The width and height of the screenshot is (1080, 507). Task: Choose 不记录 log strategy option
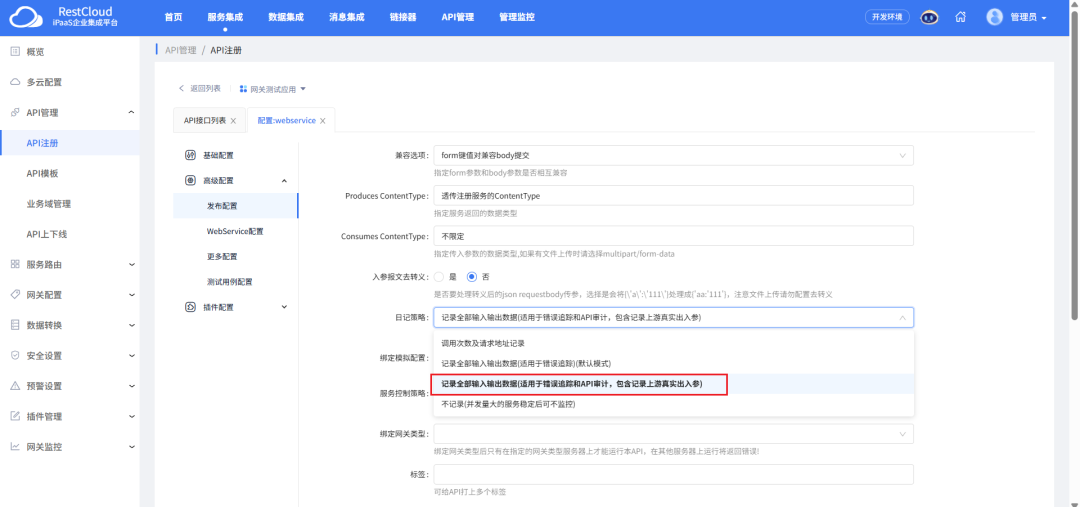coord(508,405)
